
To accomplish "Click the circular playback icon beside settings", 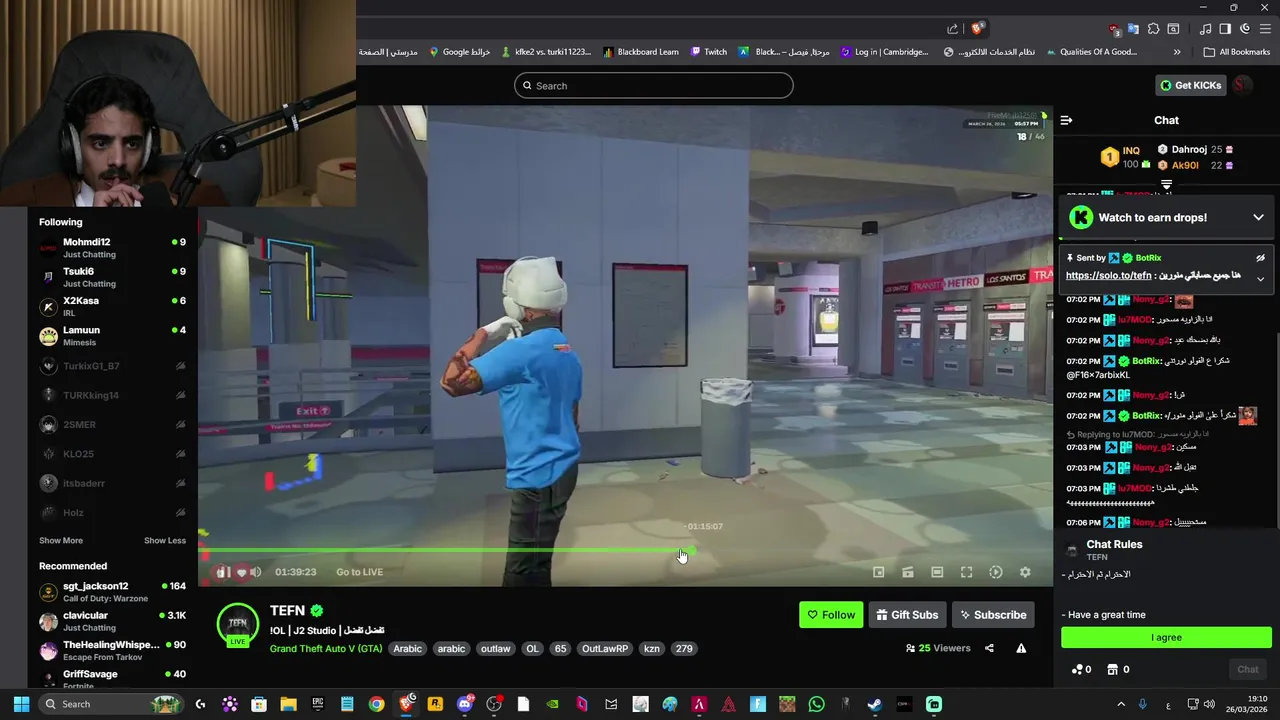I will pyautogui.click(x=996, y=572).
